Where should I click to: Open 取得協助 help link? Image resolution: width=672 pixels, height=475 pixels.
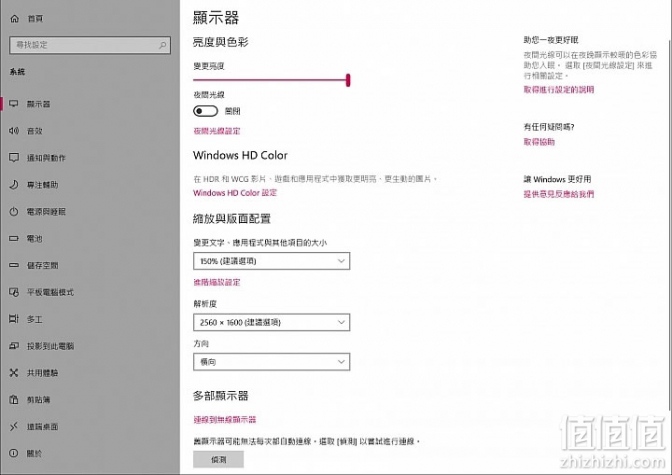pyautogui.click(x=539, y=142)
